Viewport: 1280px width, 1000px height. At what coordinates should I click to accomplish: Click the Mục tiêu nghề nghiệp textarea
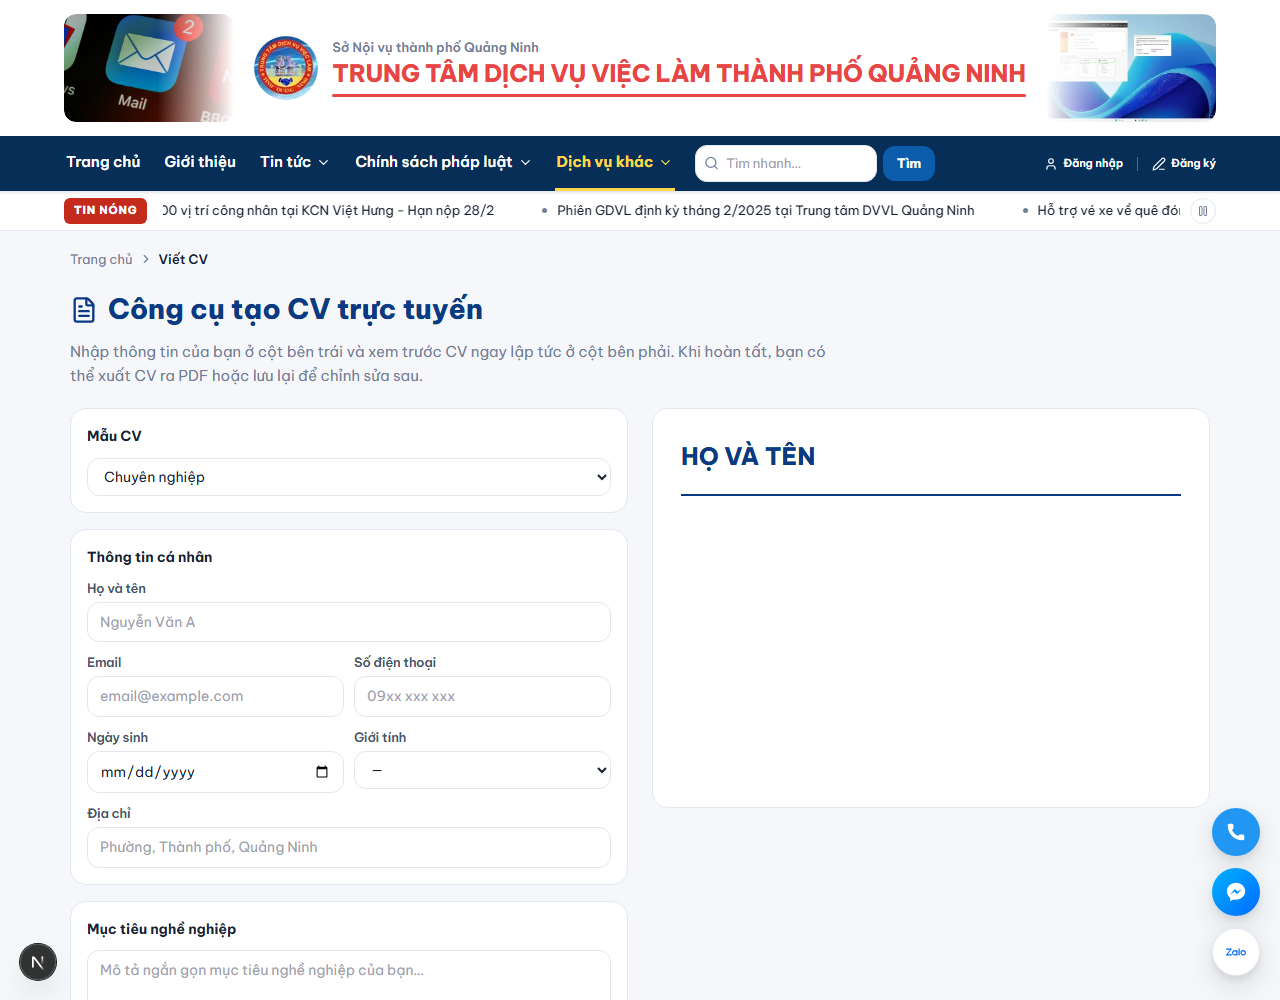(x=349, y=975)
